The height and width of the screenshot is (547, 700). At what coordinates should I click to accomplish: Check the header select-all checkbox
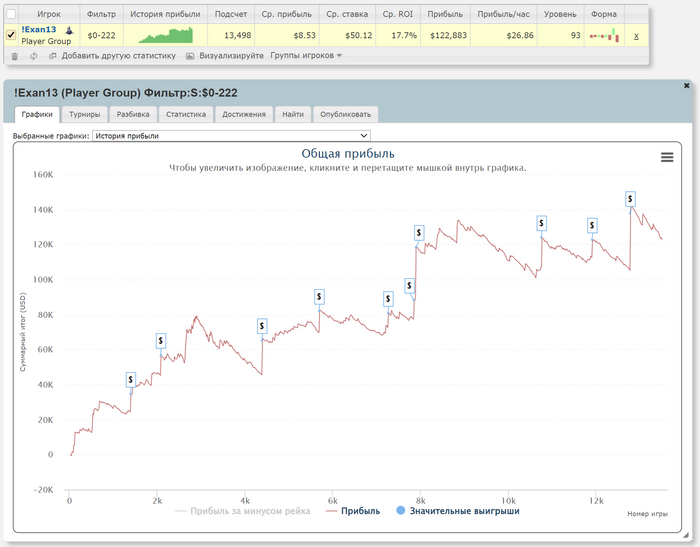click(11, 14)
